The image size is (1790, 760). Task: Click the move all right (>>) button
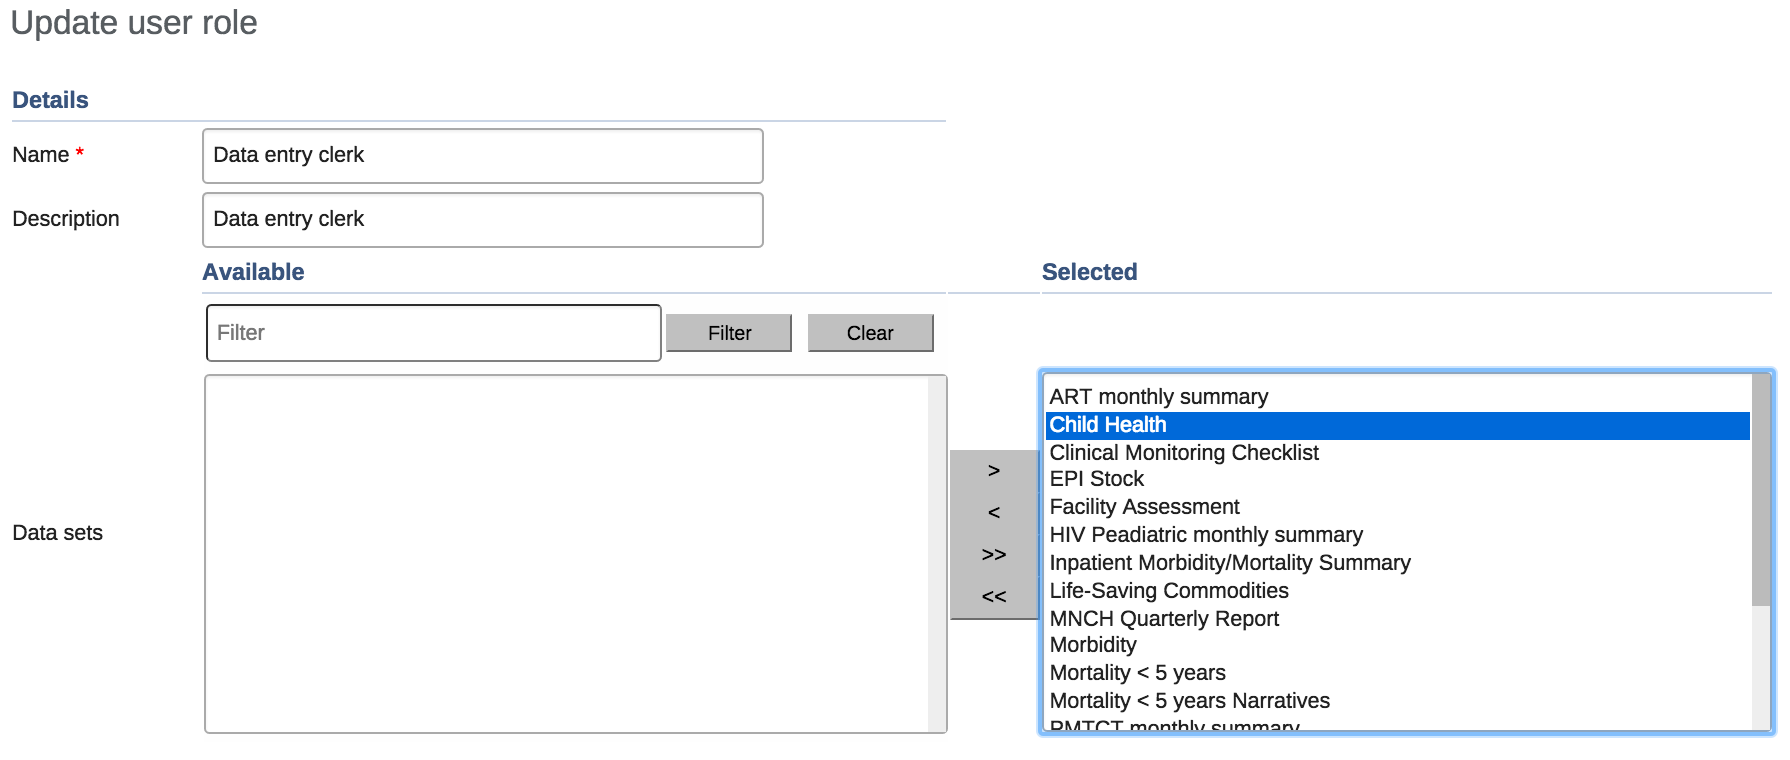(993, 555)
